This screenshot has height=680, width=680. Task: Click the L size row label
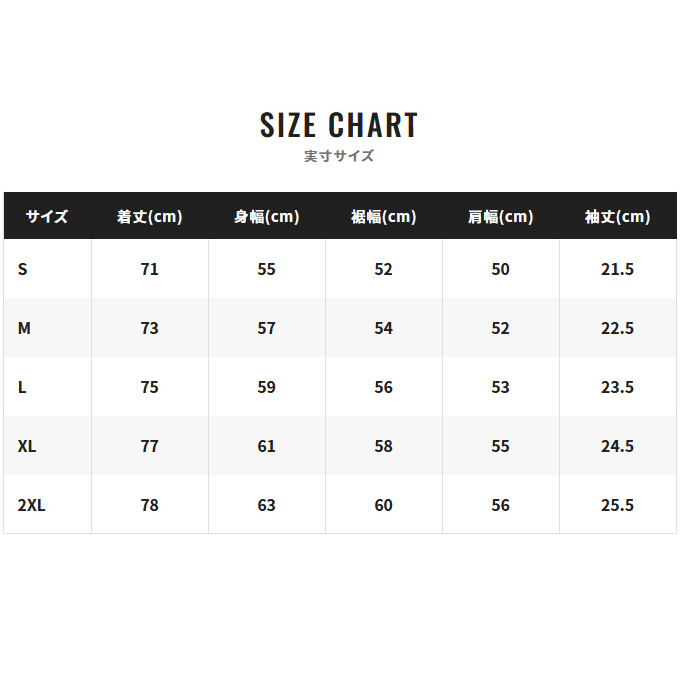[x=22, y=387]
